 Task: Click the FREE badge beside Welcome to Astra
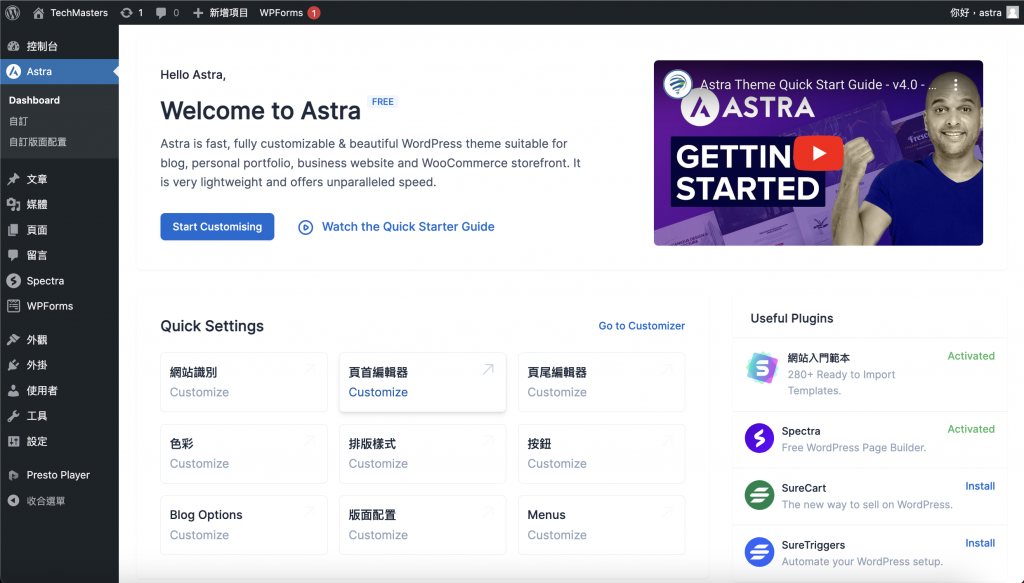[383, 102]
